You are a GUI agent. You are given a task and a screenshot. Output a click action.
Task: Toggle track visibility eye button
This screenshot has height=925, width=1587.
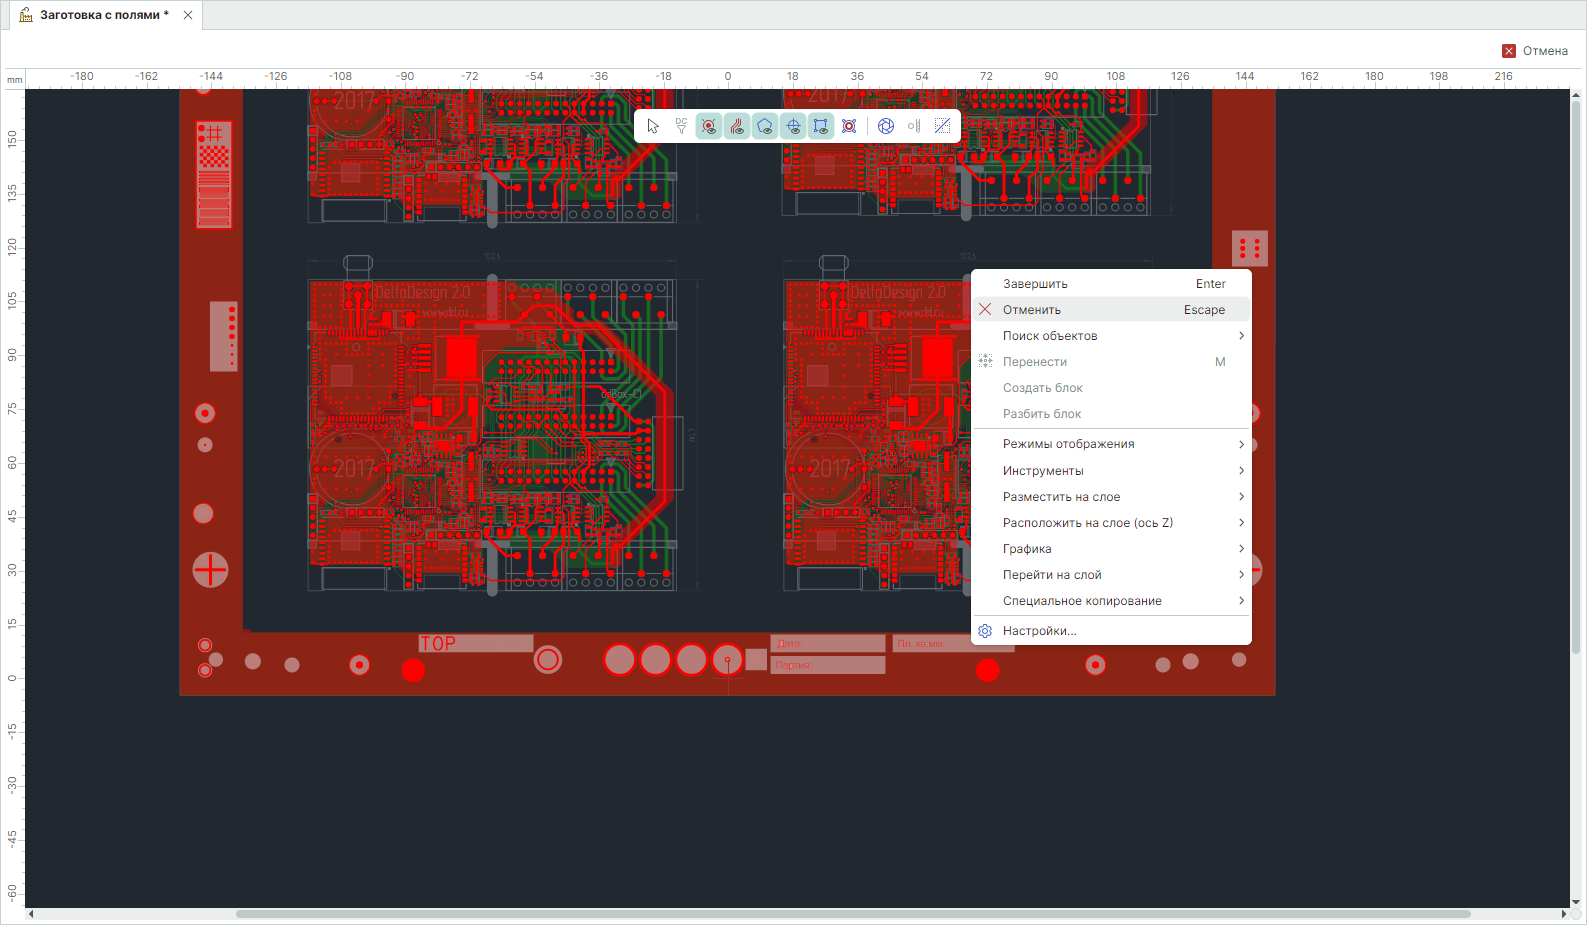737,126
